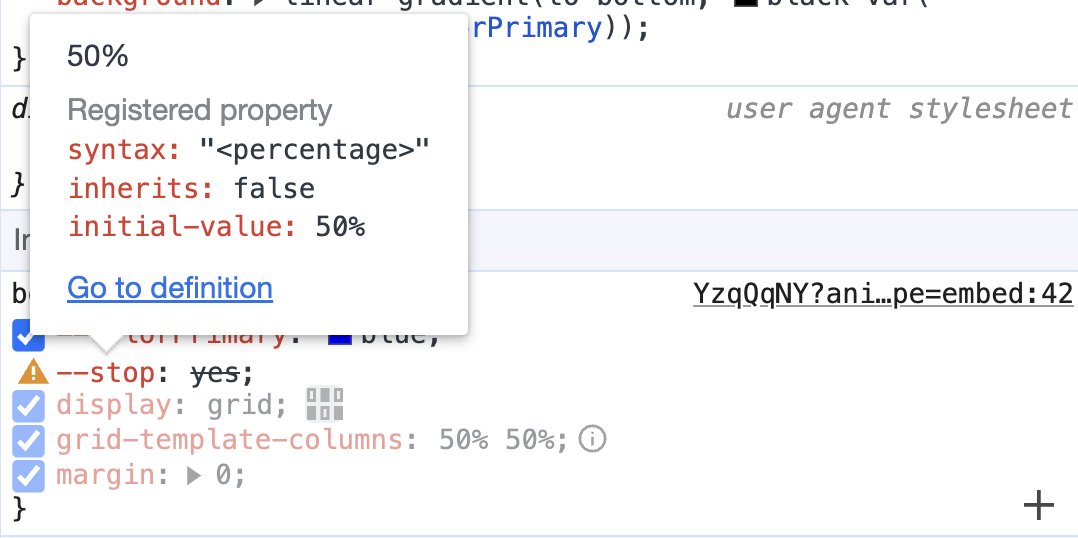Open the blue color swatch picker
Screen dimensions: 1078x538
340,337
